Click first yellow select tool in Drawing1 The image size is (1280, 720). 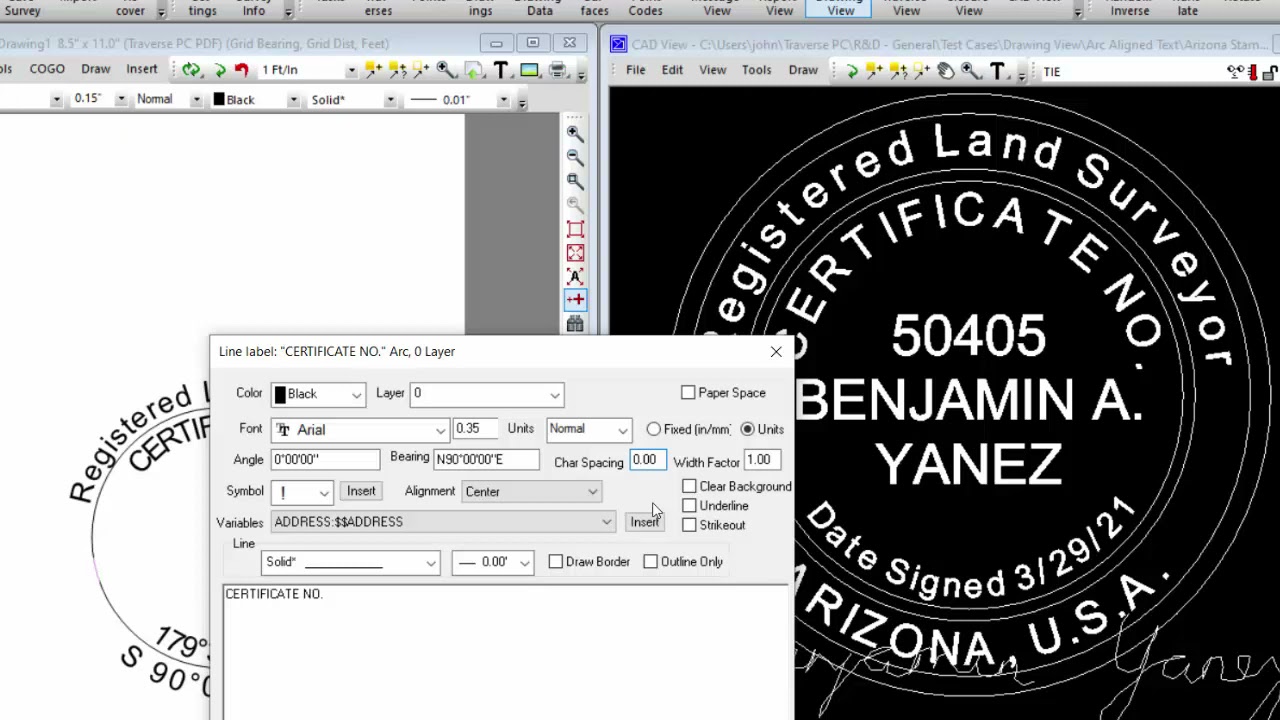click(x=373, y=70)
